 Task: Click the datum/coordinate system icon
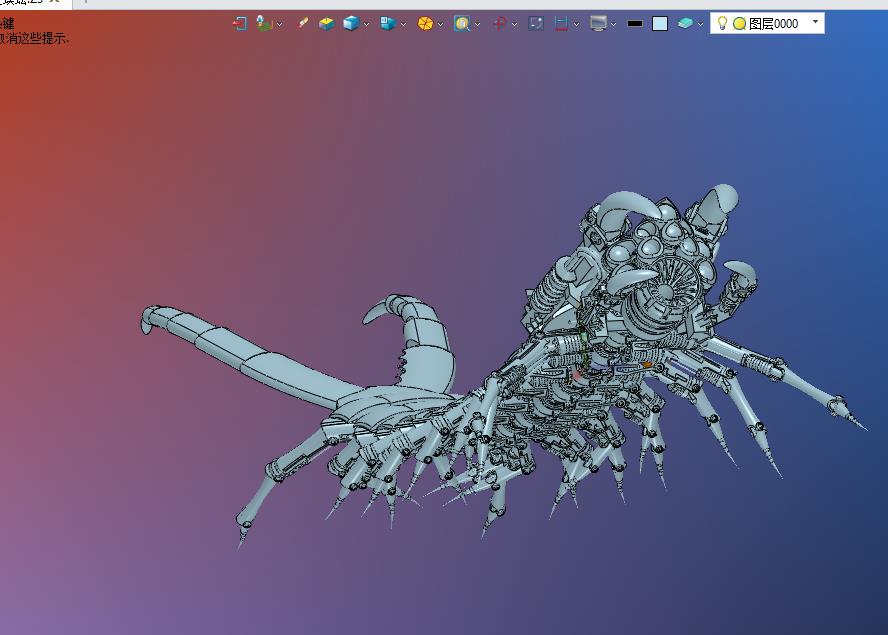(263, 23)
